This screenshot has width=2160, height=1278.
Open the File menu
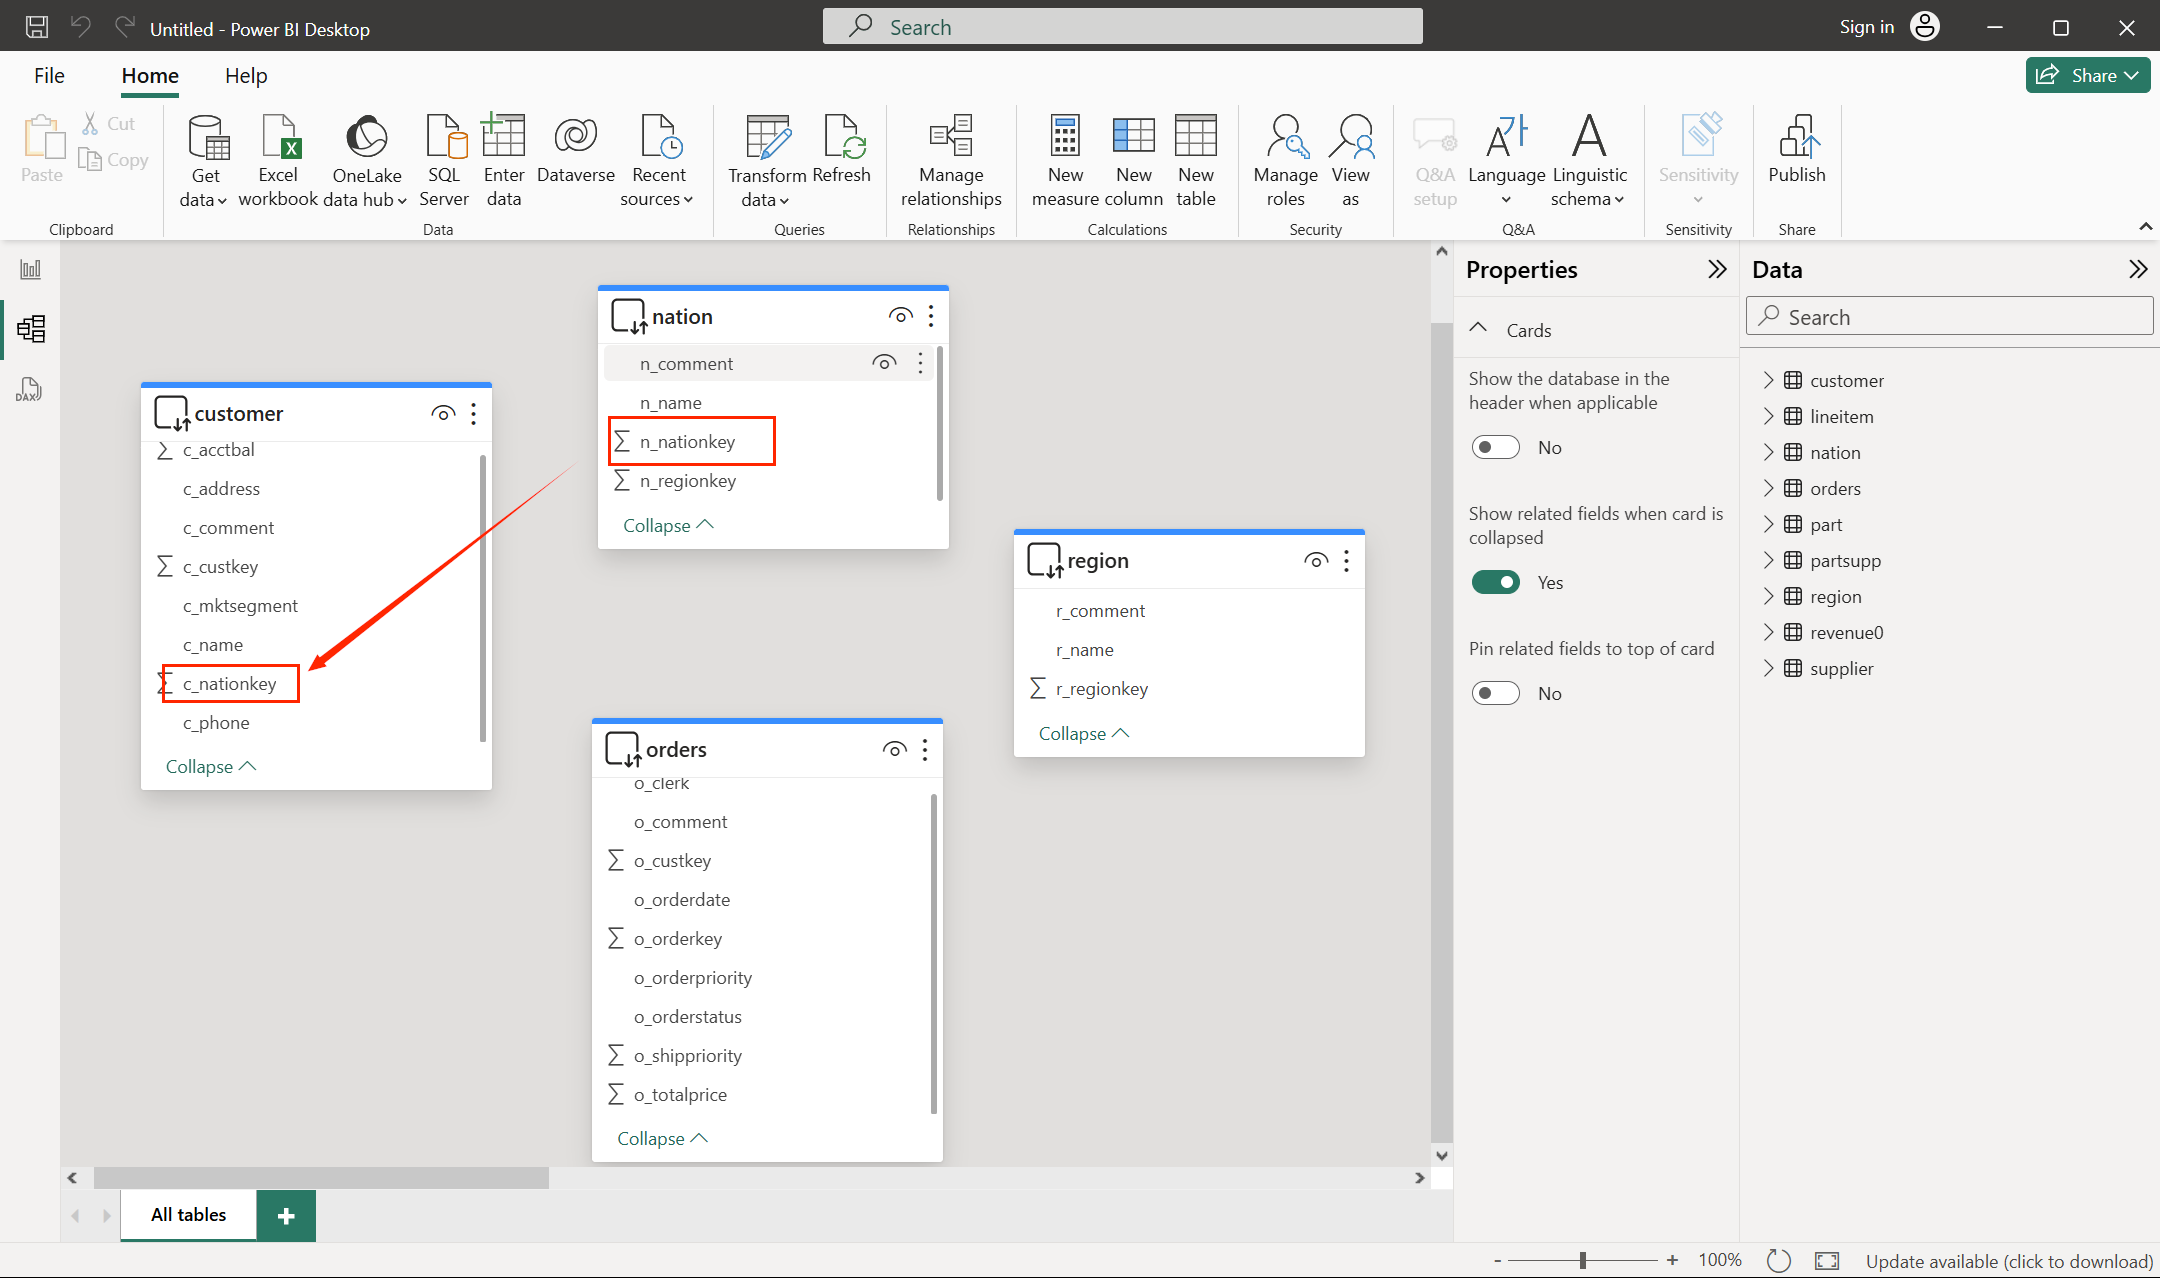point(49,75)
